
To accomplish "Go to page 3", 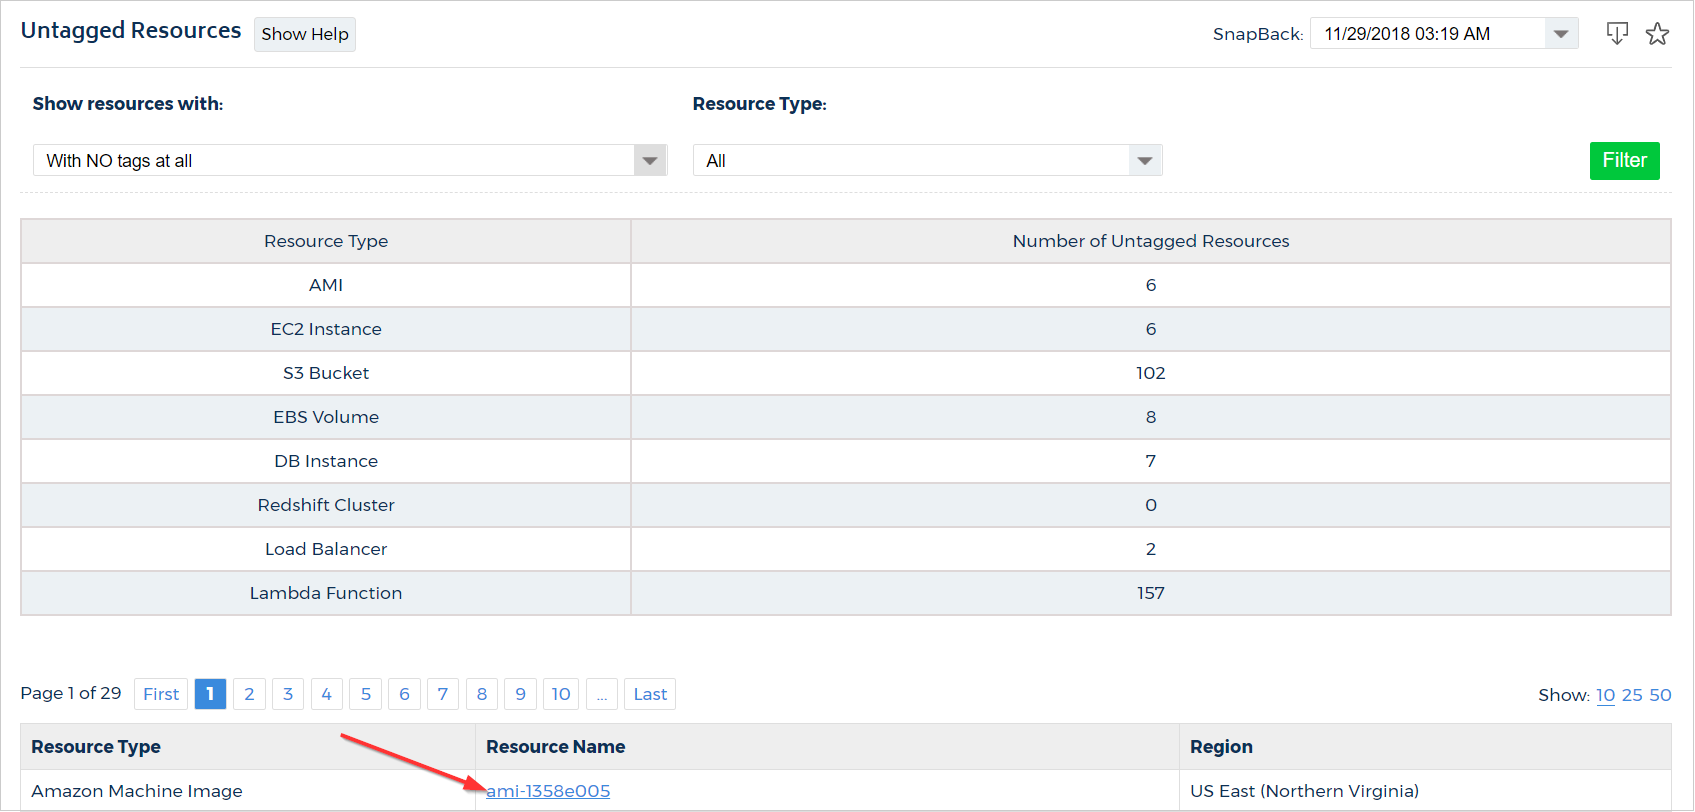I will click(288, 694).
